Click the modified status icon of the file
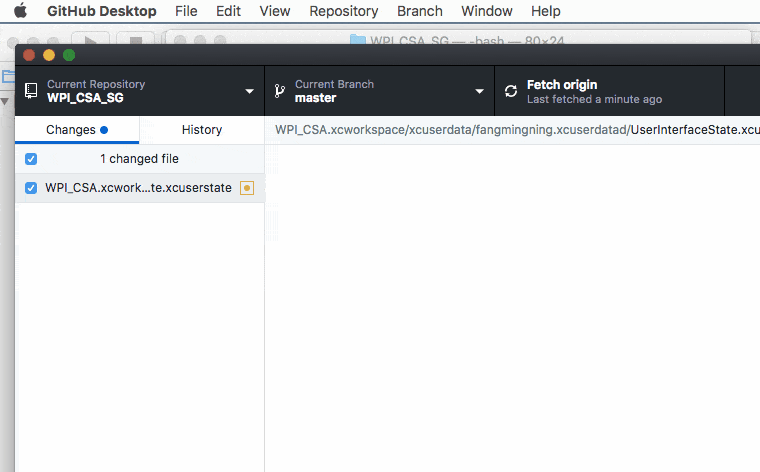760x472 pixels. pos(247,188)
